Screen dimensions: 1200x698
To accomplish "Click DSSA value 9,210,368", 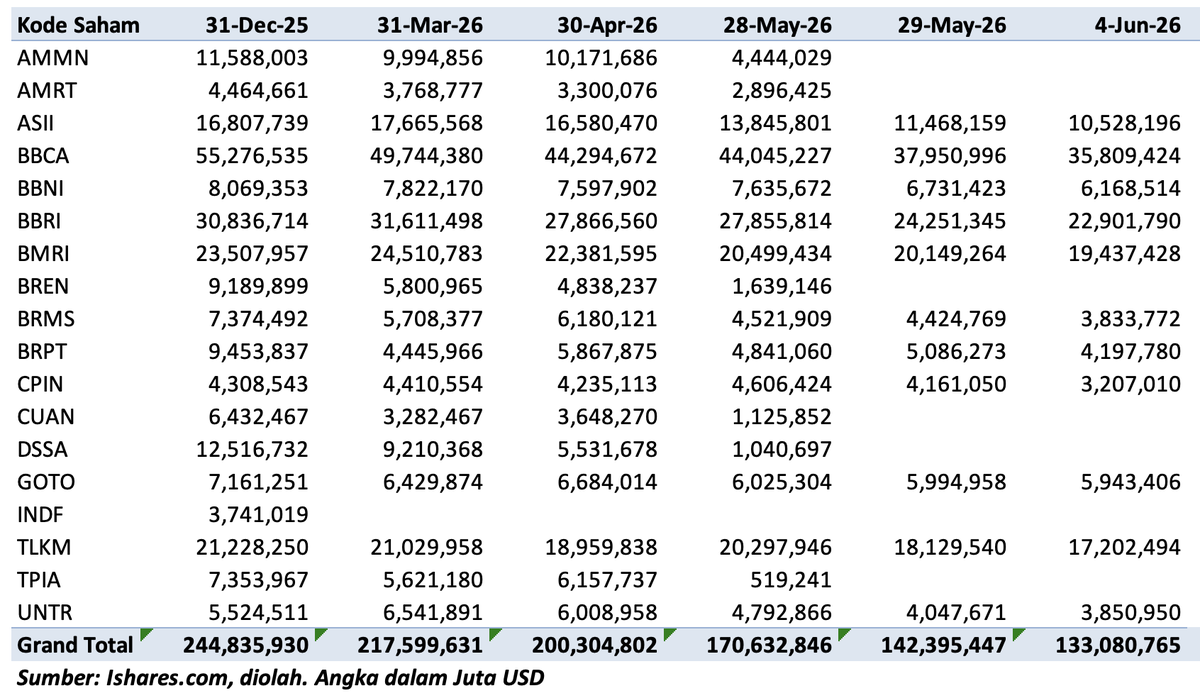I will [x=433, y=449].
